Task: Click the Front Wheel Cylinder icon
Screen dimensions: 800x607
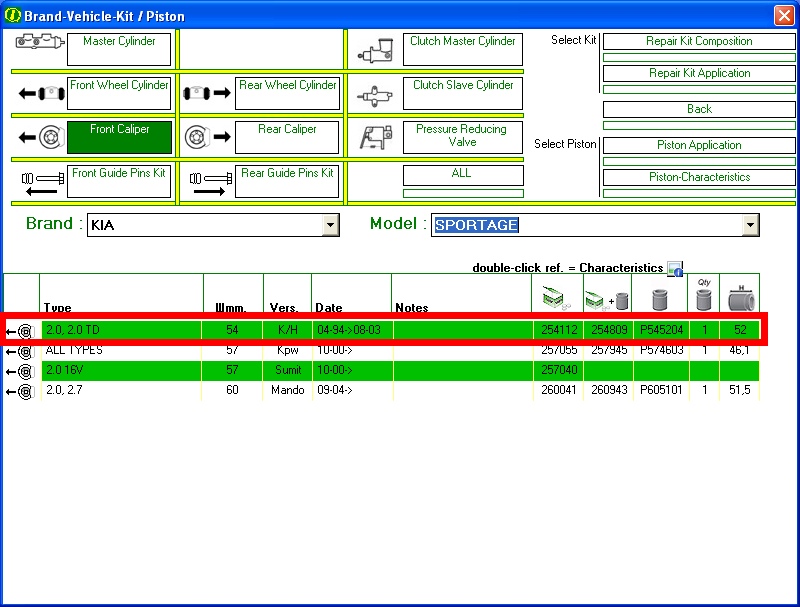Action: coord(38,93)
